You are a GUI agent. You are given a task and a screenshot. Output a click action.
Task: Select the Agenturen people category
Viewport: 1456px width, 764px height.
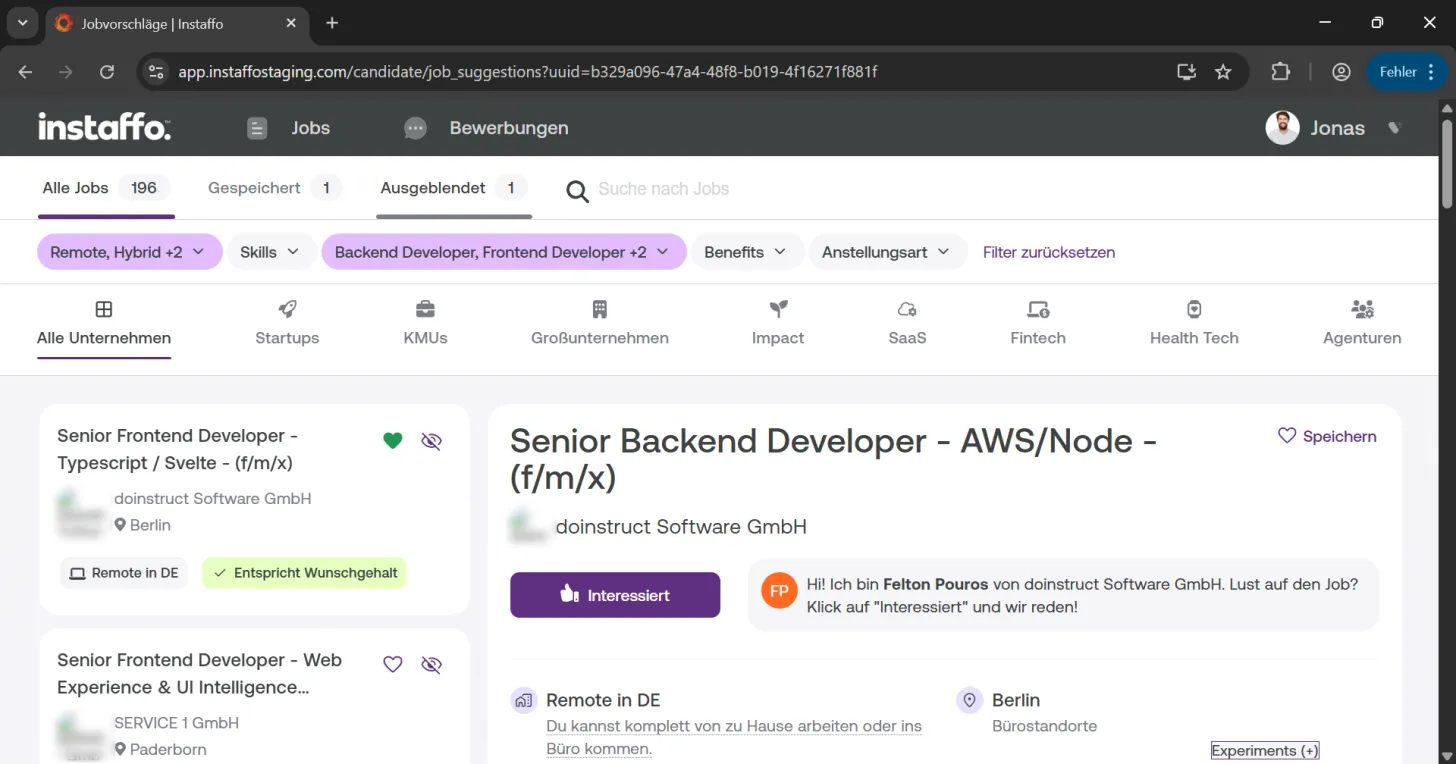click(1362, 324)
